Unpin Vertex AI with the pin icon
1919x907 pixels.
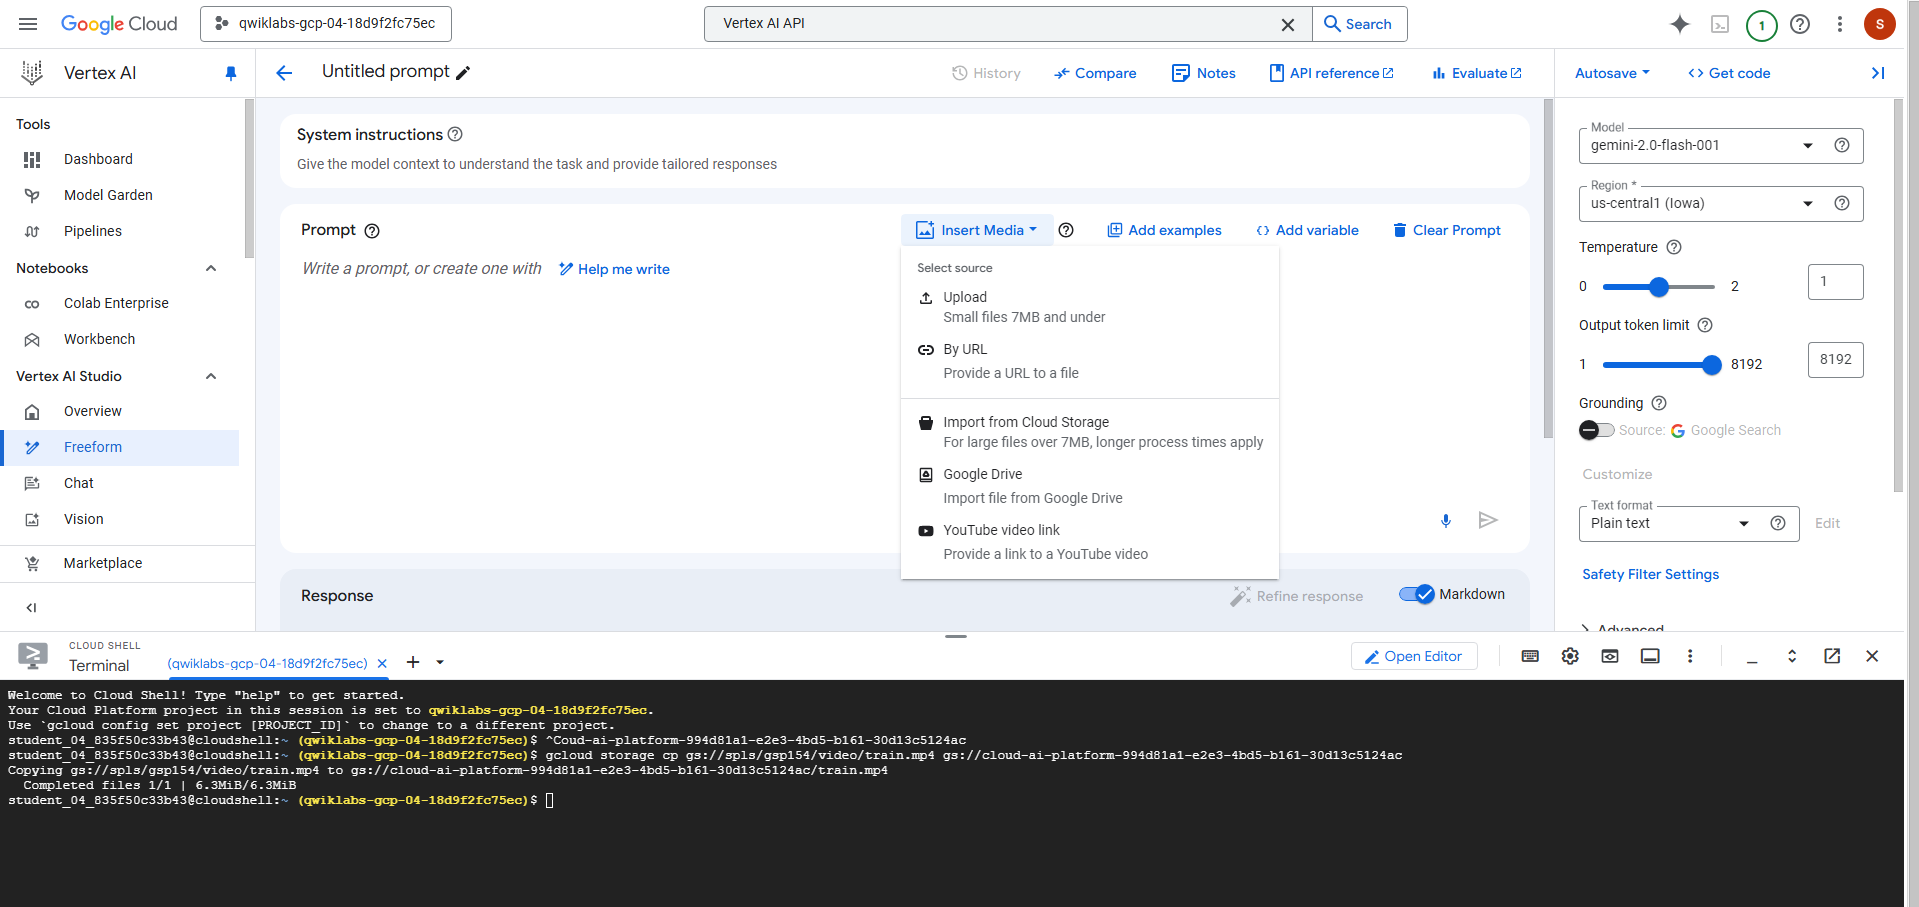click(231, 73)
